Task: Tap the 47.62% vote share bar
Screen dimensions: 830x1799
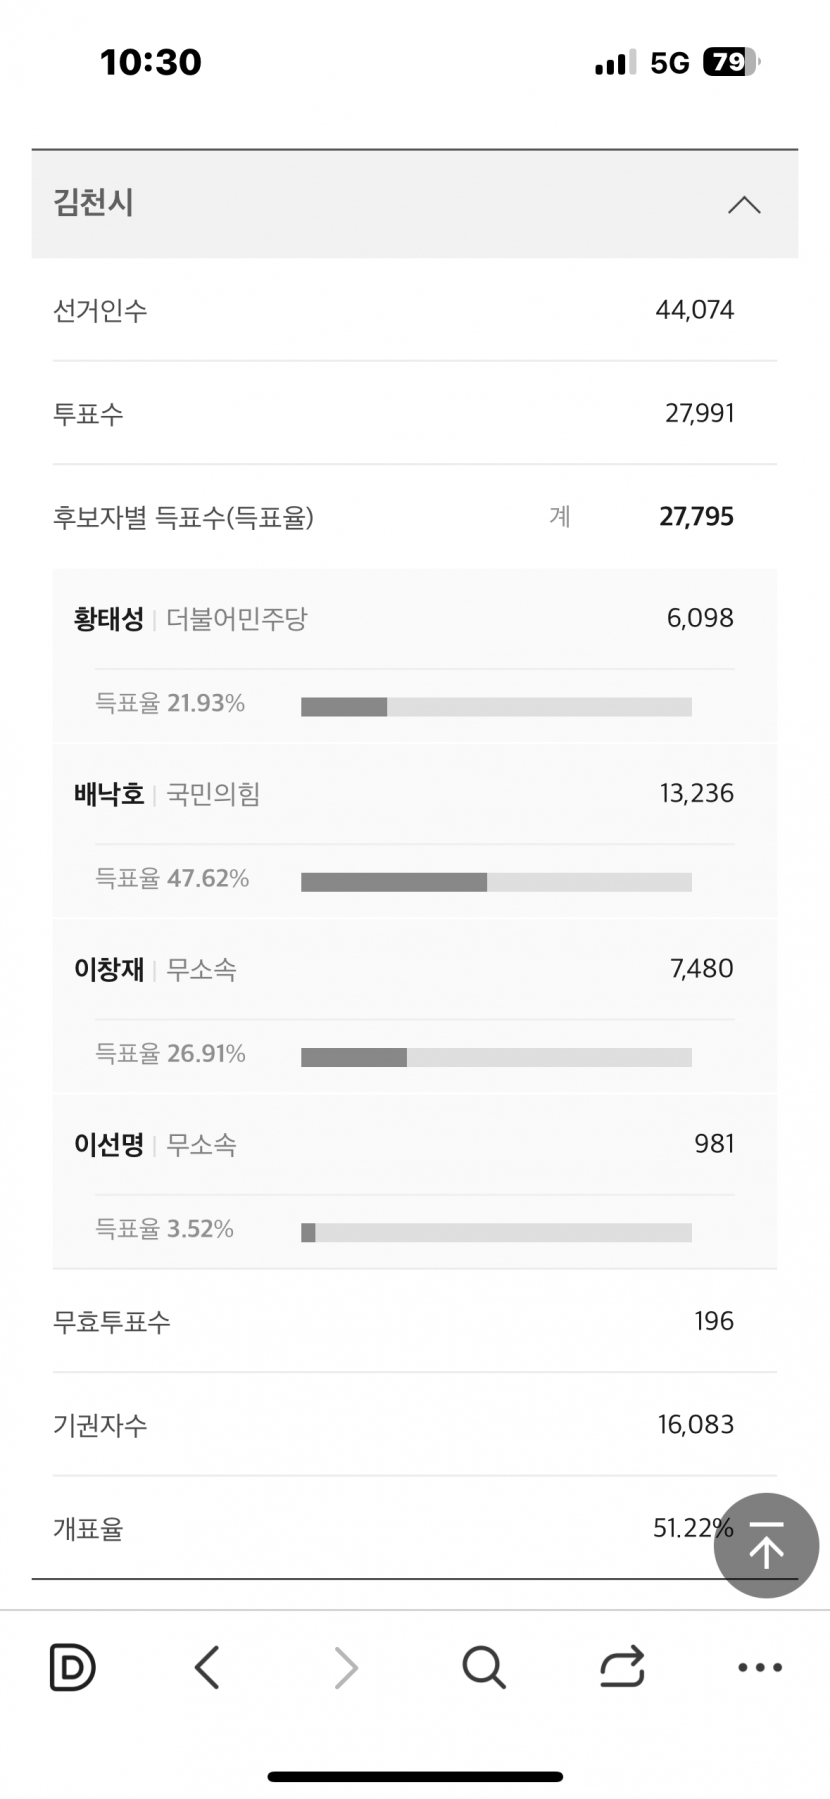Action: point(496,882)
